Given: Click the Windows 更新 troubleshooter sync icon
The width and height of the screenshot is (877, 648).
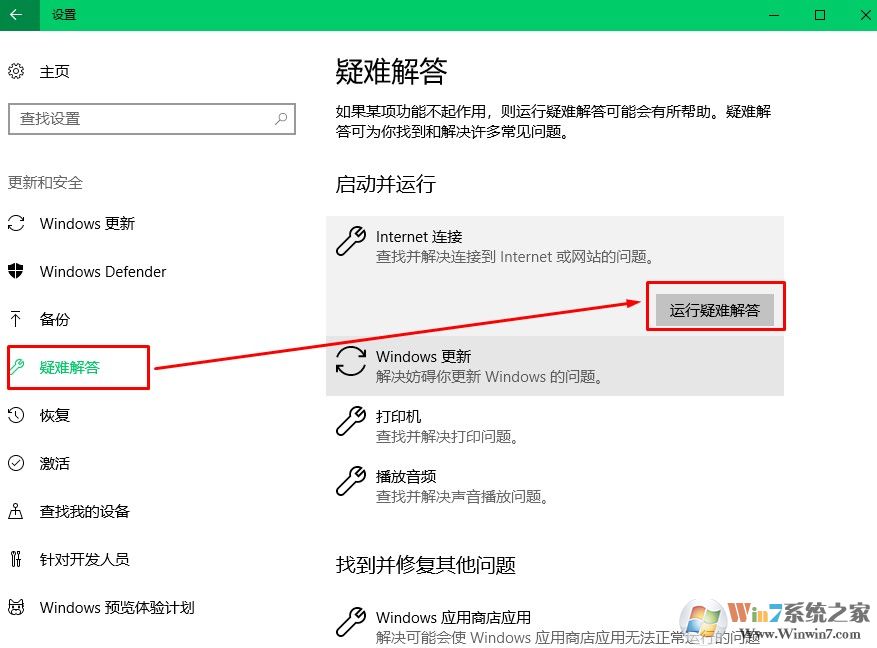Looking at the screenshot, I should (x=351, y=361).
